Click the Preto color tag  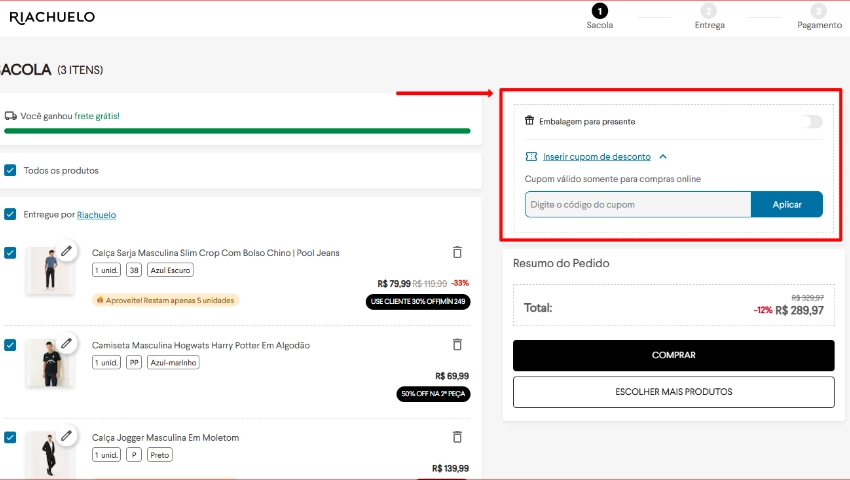pos(160,455)
